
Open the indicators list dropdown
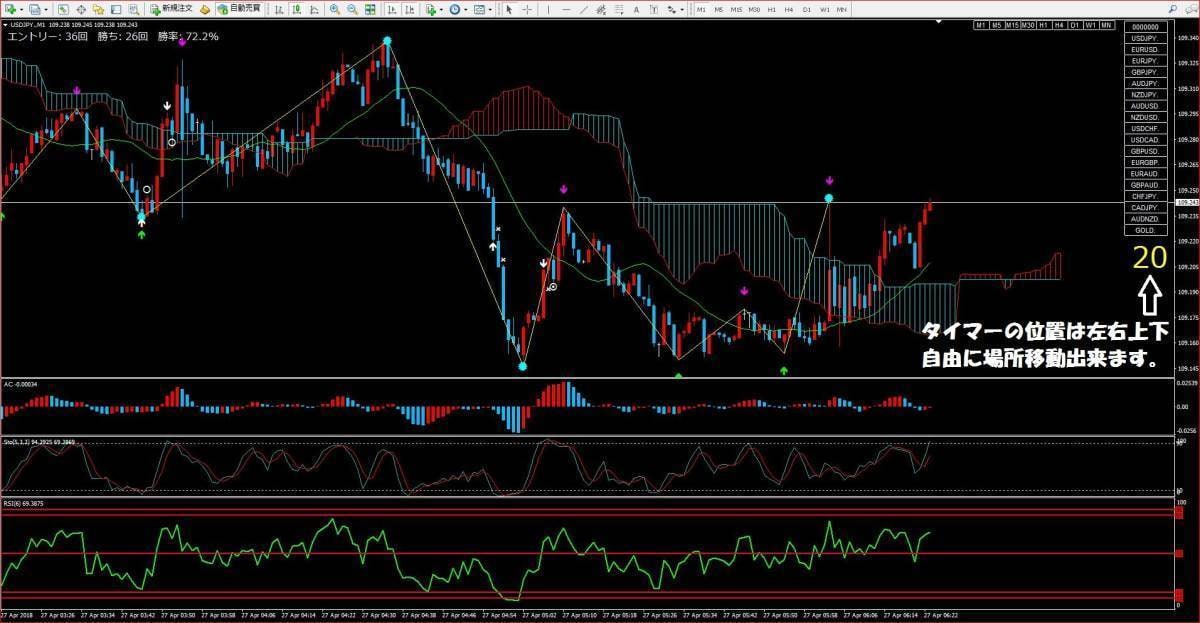point(441,9)
